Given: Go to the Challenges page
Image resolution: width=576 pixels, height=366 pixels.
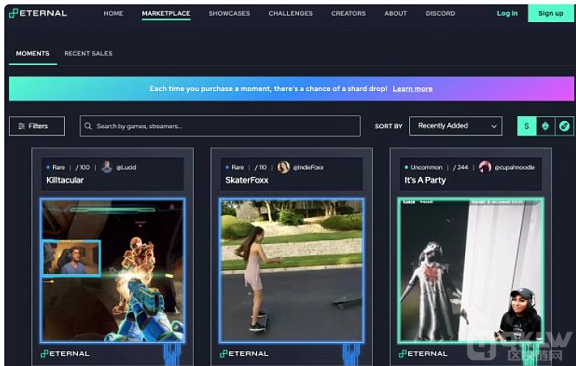Looking at the screenshot, I should (291, 14).
